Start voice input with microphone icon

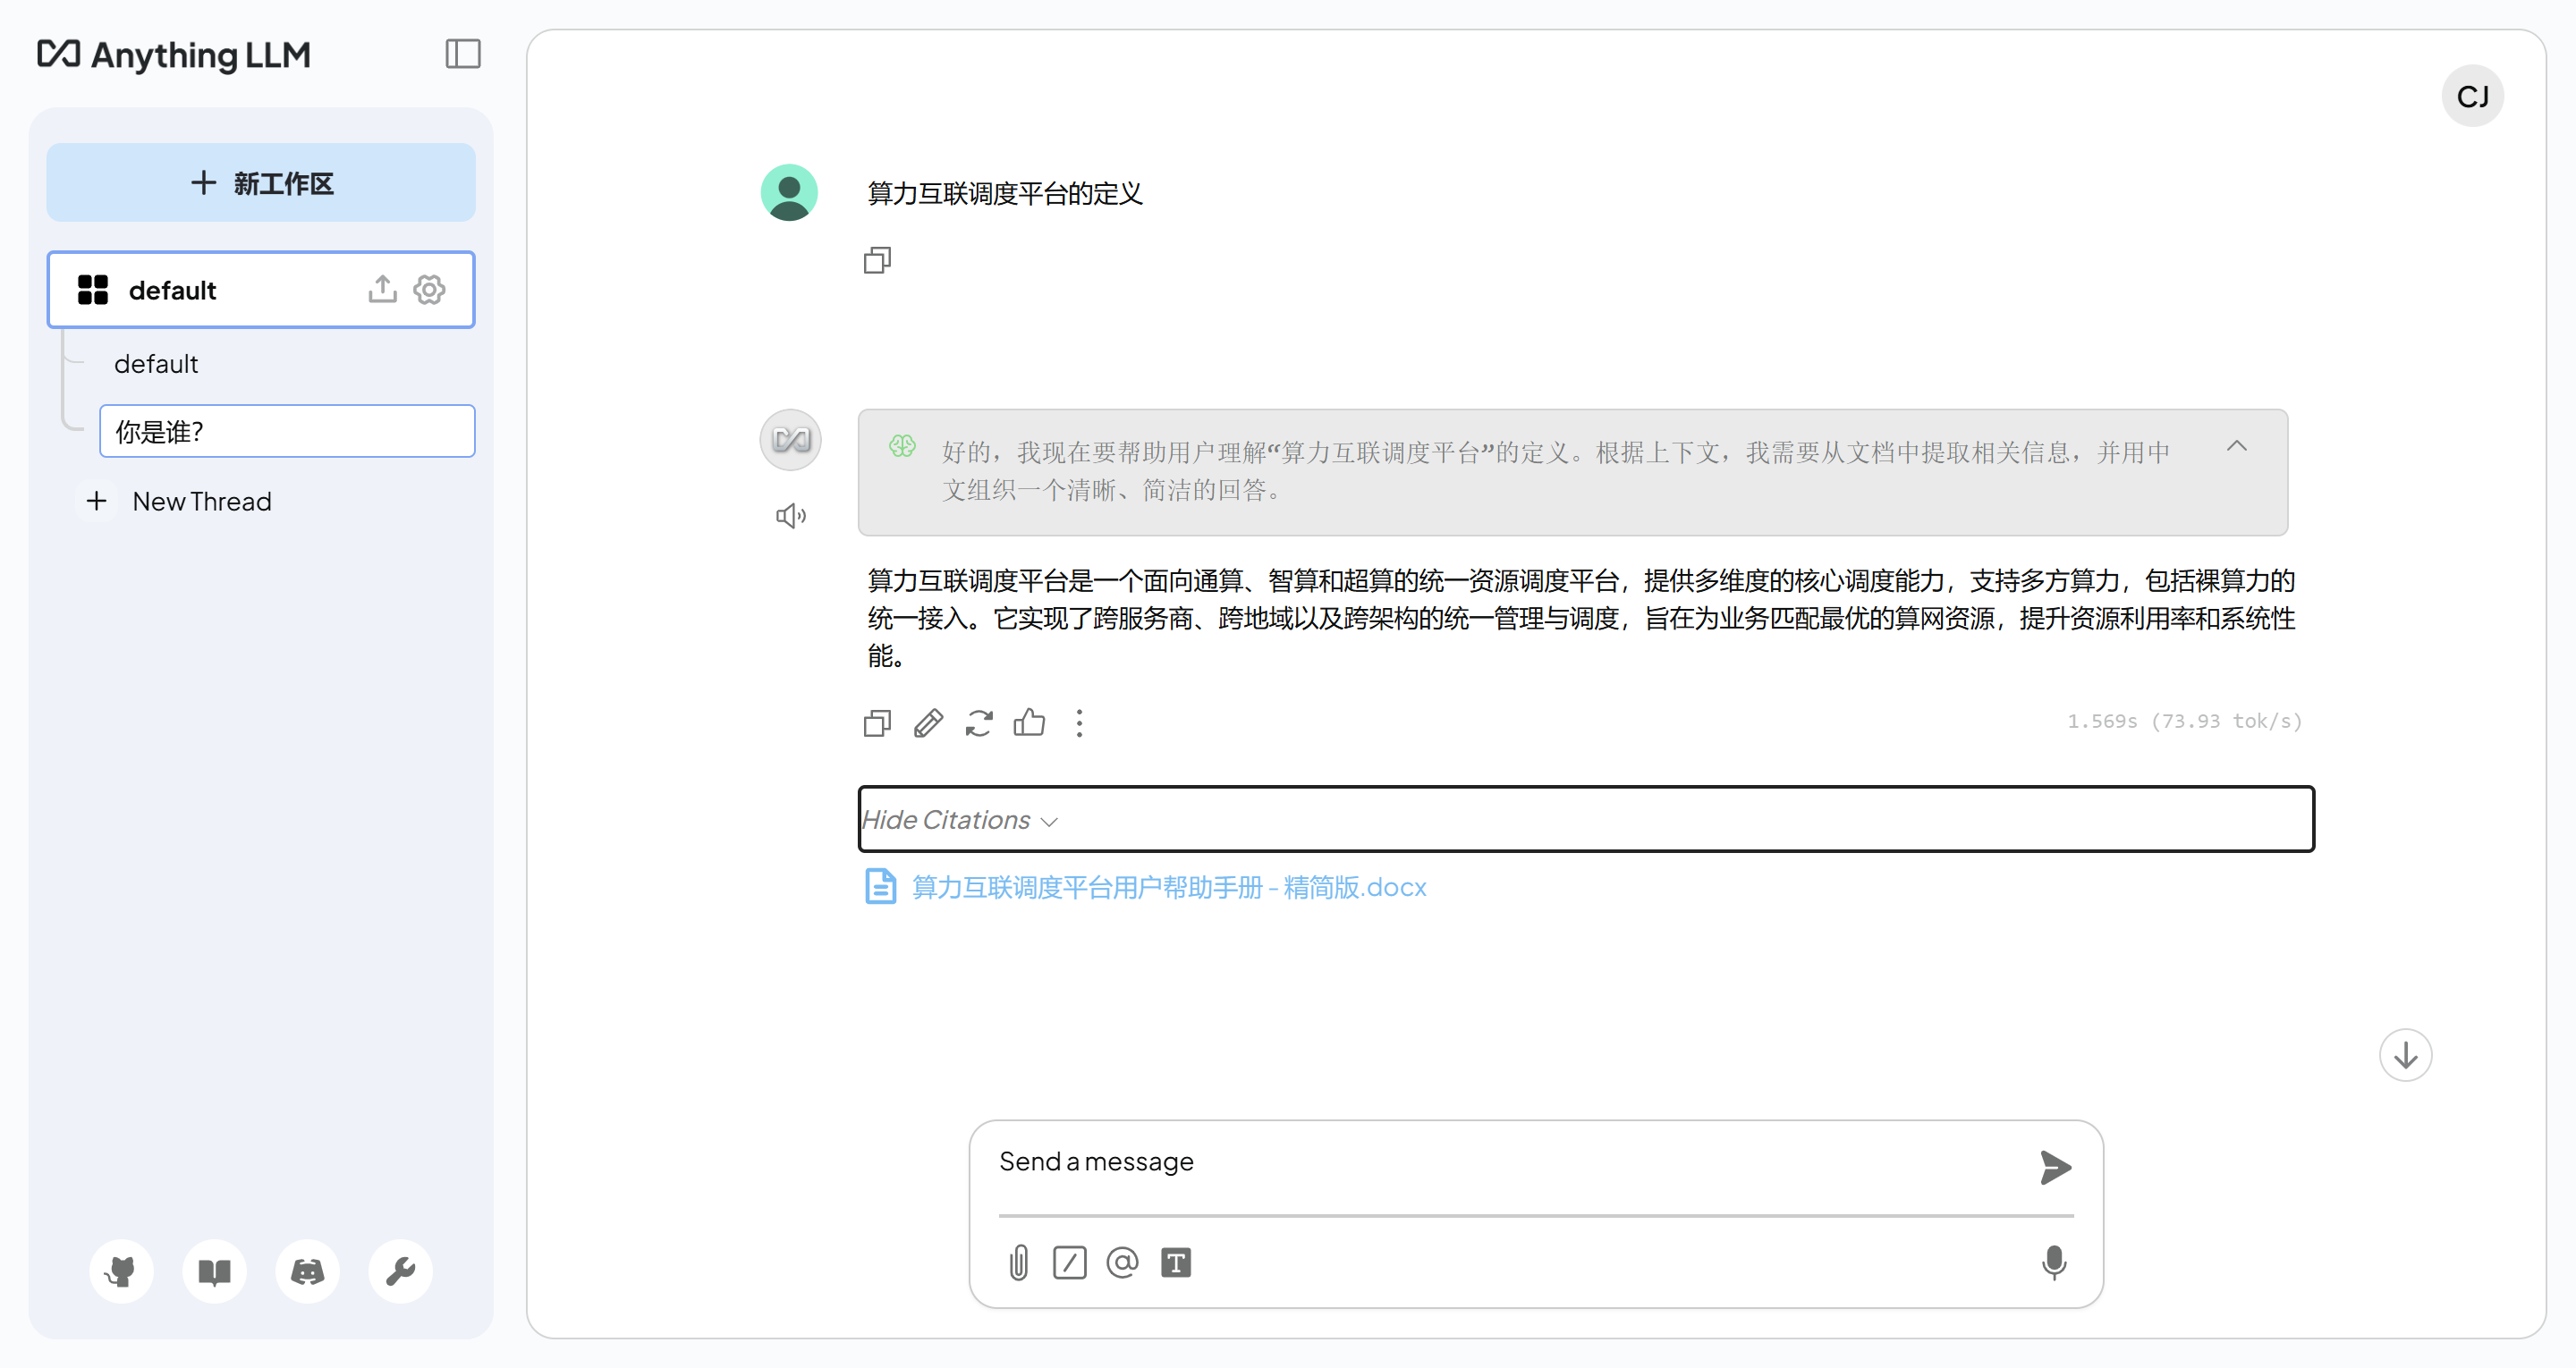(2054, 1263)
